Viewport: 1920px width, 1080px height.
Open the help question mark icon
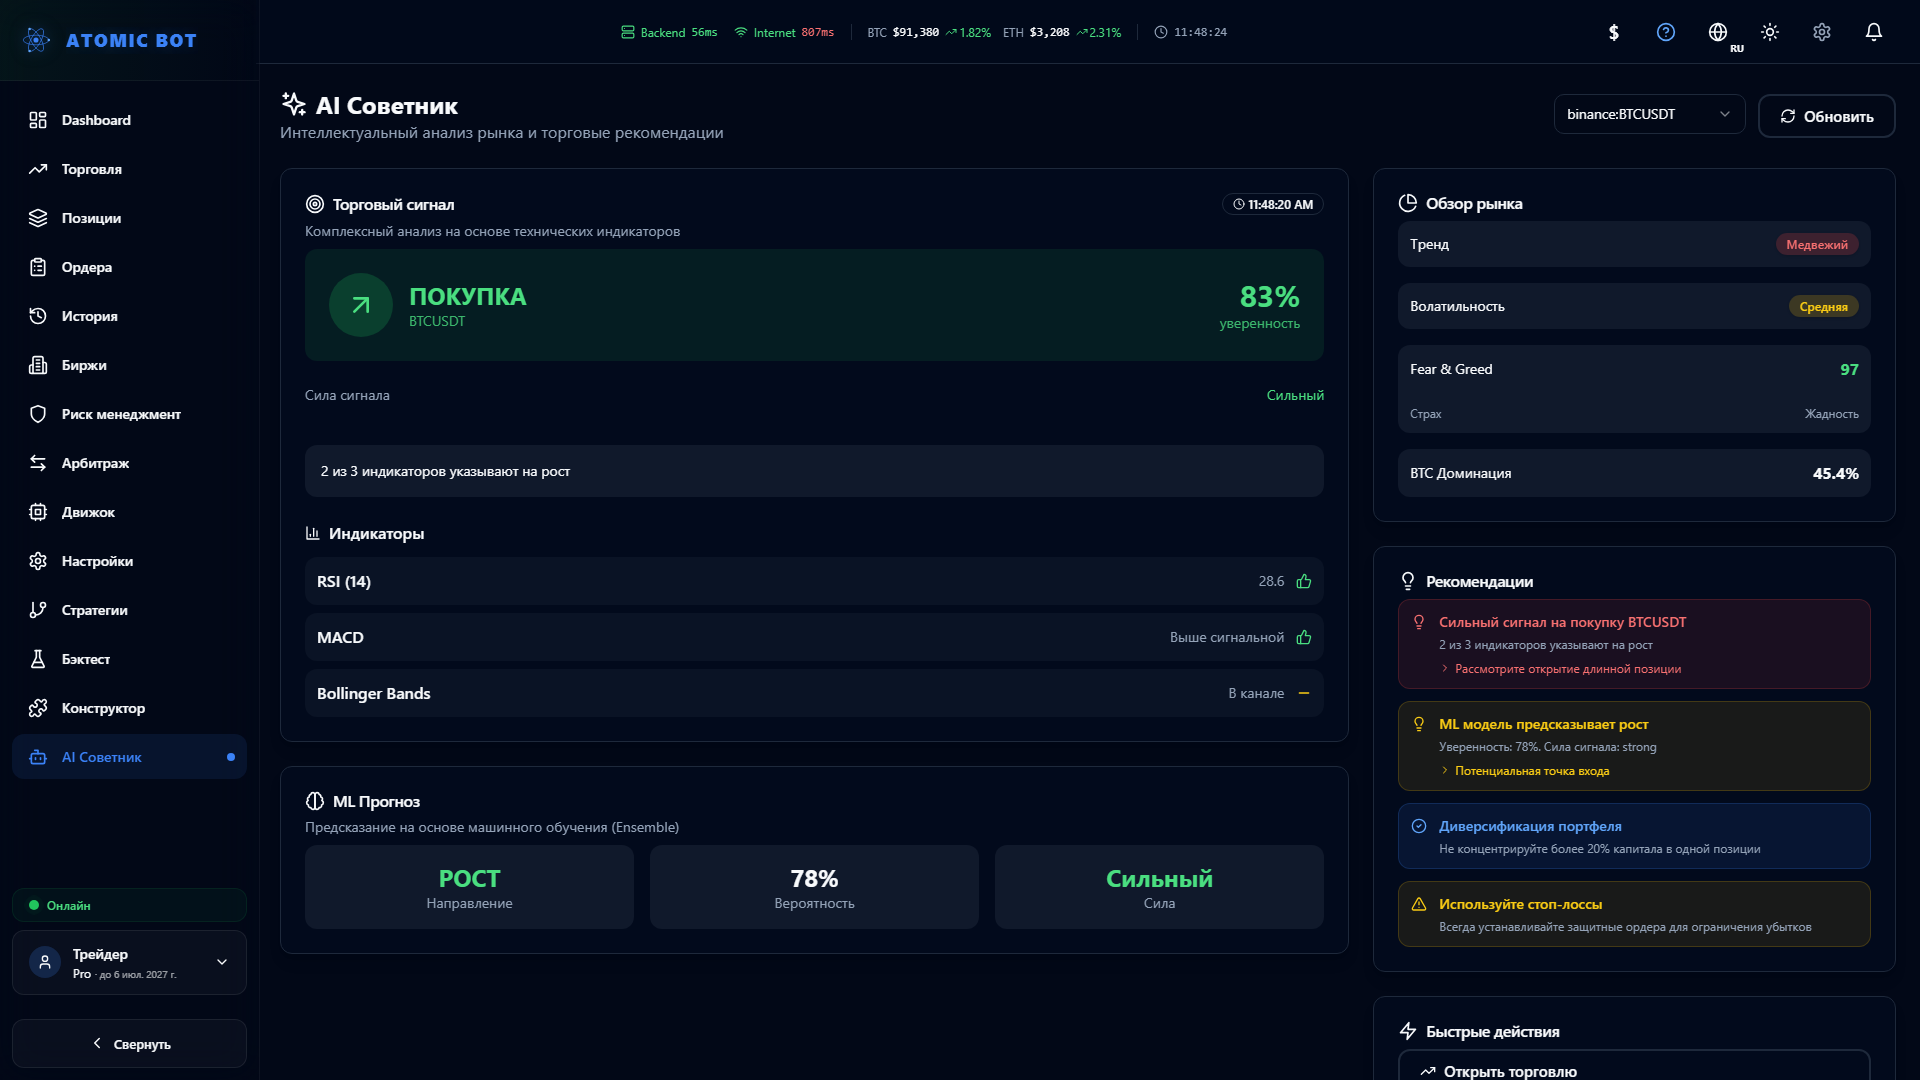1665,32
